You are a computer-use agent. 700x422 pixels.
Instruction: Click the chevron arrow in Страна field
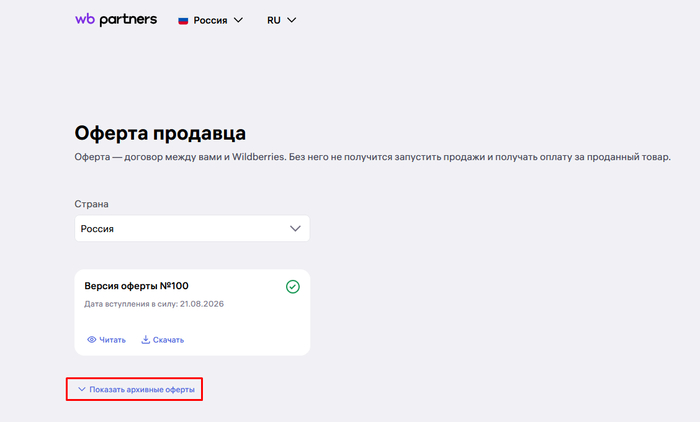coord(295,229)
